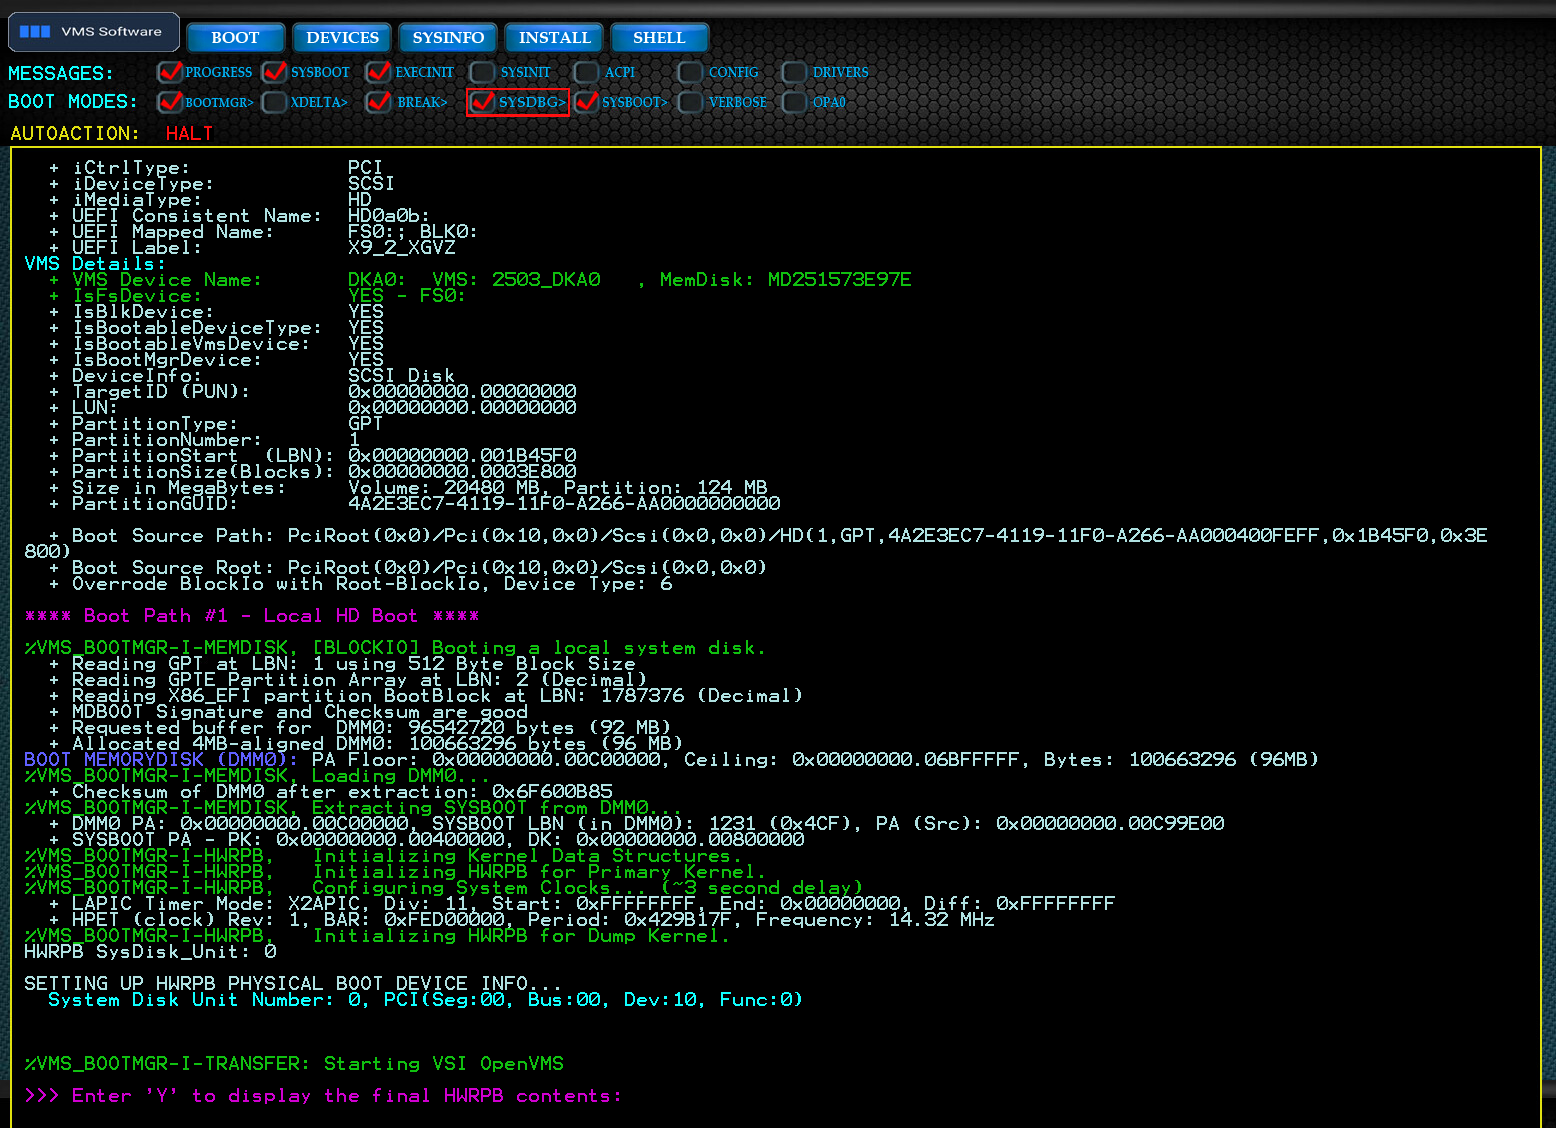
Task: Click the 'Size in MegaBytes:' line
Action: 408,488
